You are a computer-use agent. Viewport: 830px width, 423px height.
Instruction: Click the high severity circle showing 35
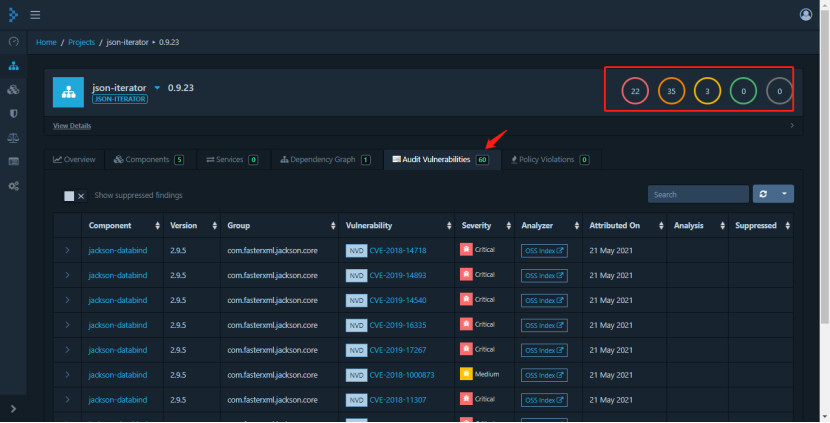coord(671,91)
